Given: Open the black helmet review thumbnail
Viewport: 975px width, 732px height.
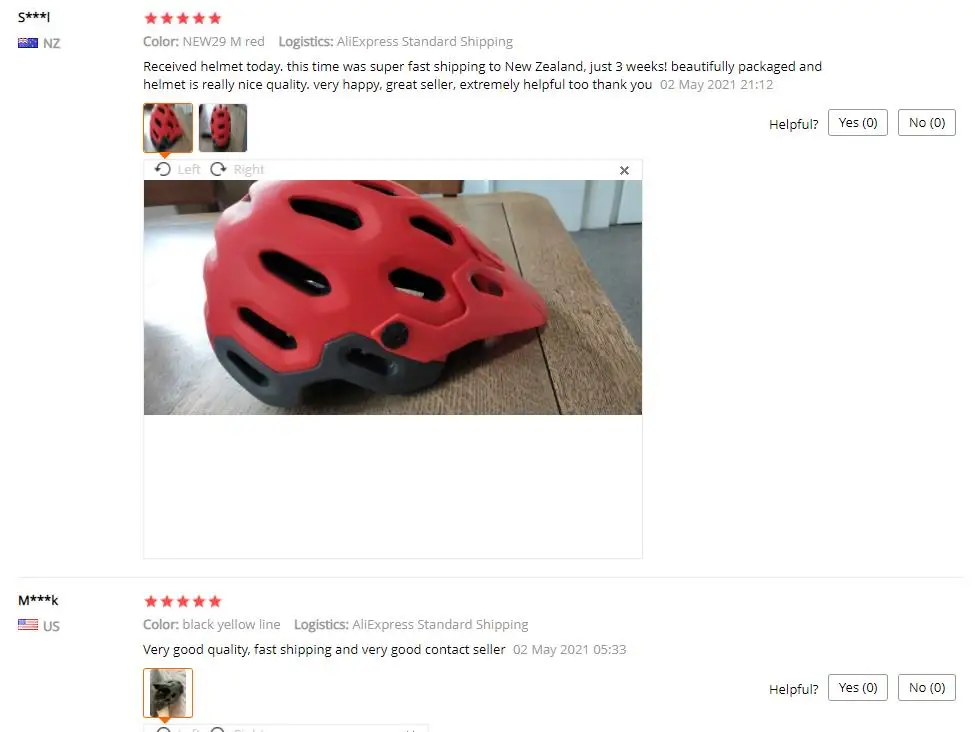Looking at the screenshot, I should (168, 693).
